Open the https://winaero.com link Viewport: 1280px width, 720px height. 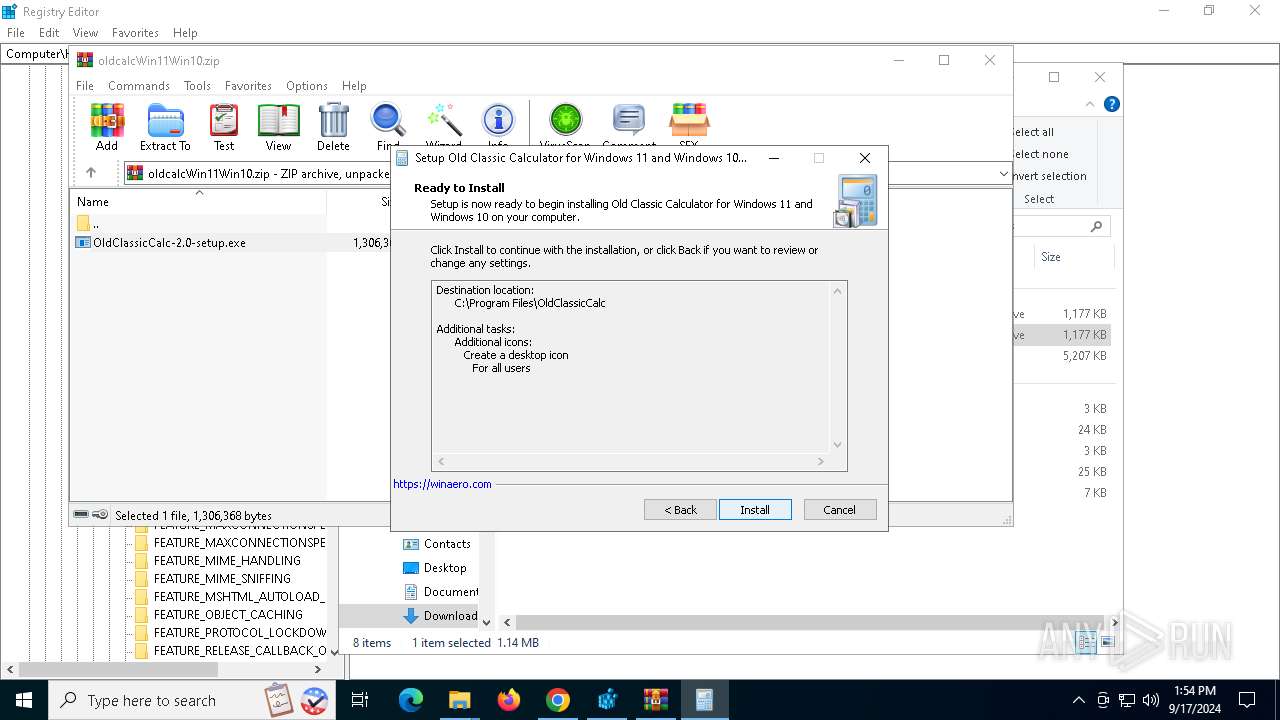click(x=442, y=484)
